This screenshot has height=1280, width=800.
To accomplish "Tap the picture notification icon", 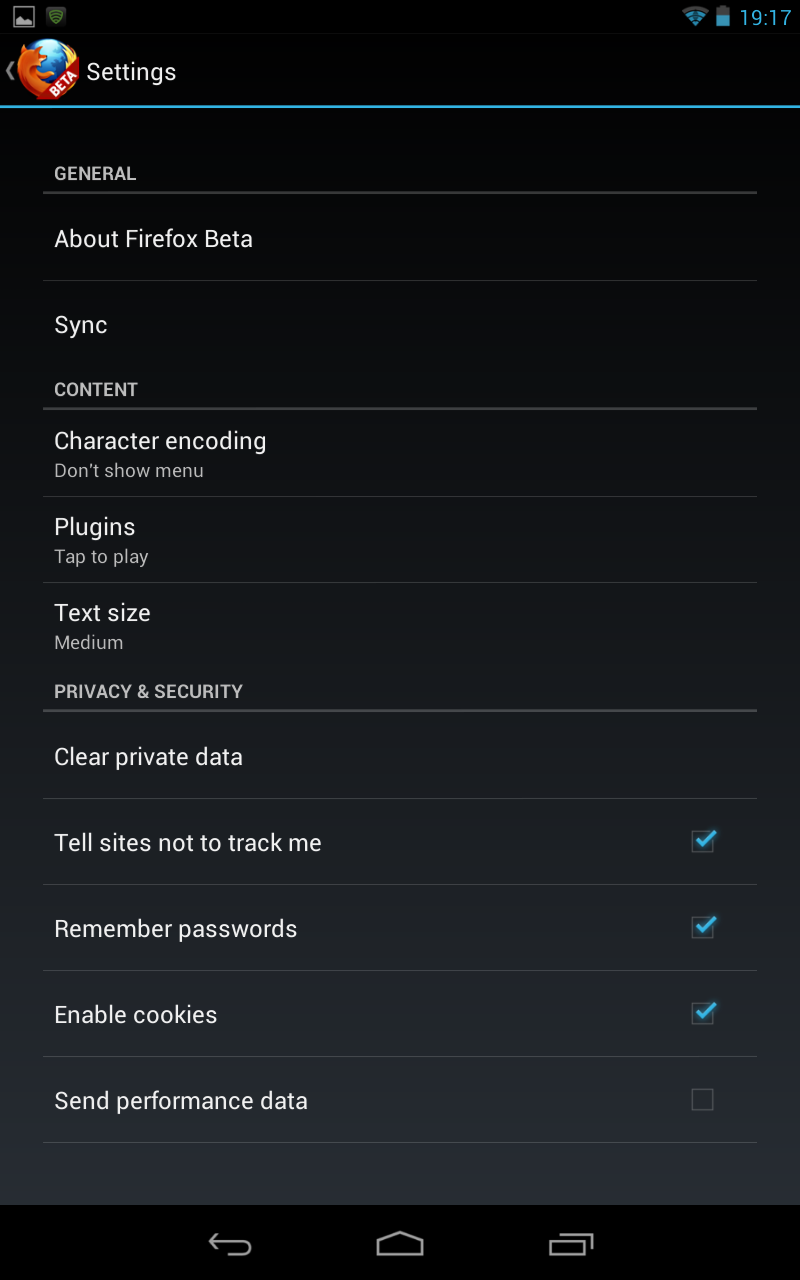I will click(x=24, y=17).
